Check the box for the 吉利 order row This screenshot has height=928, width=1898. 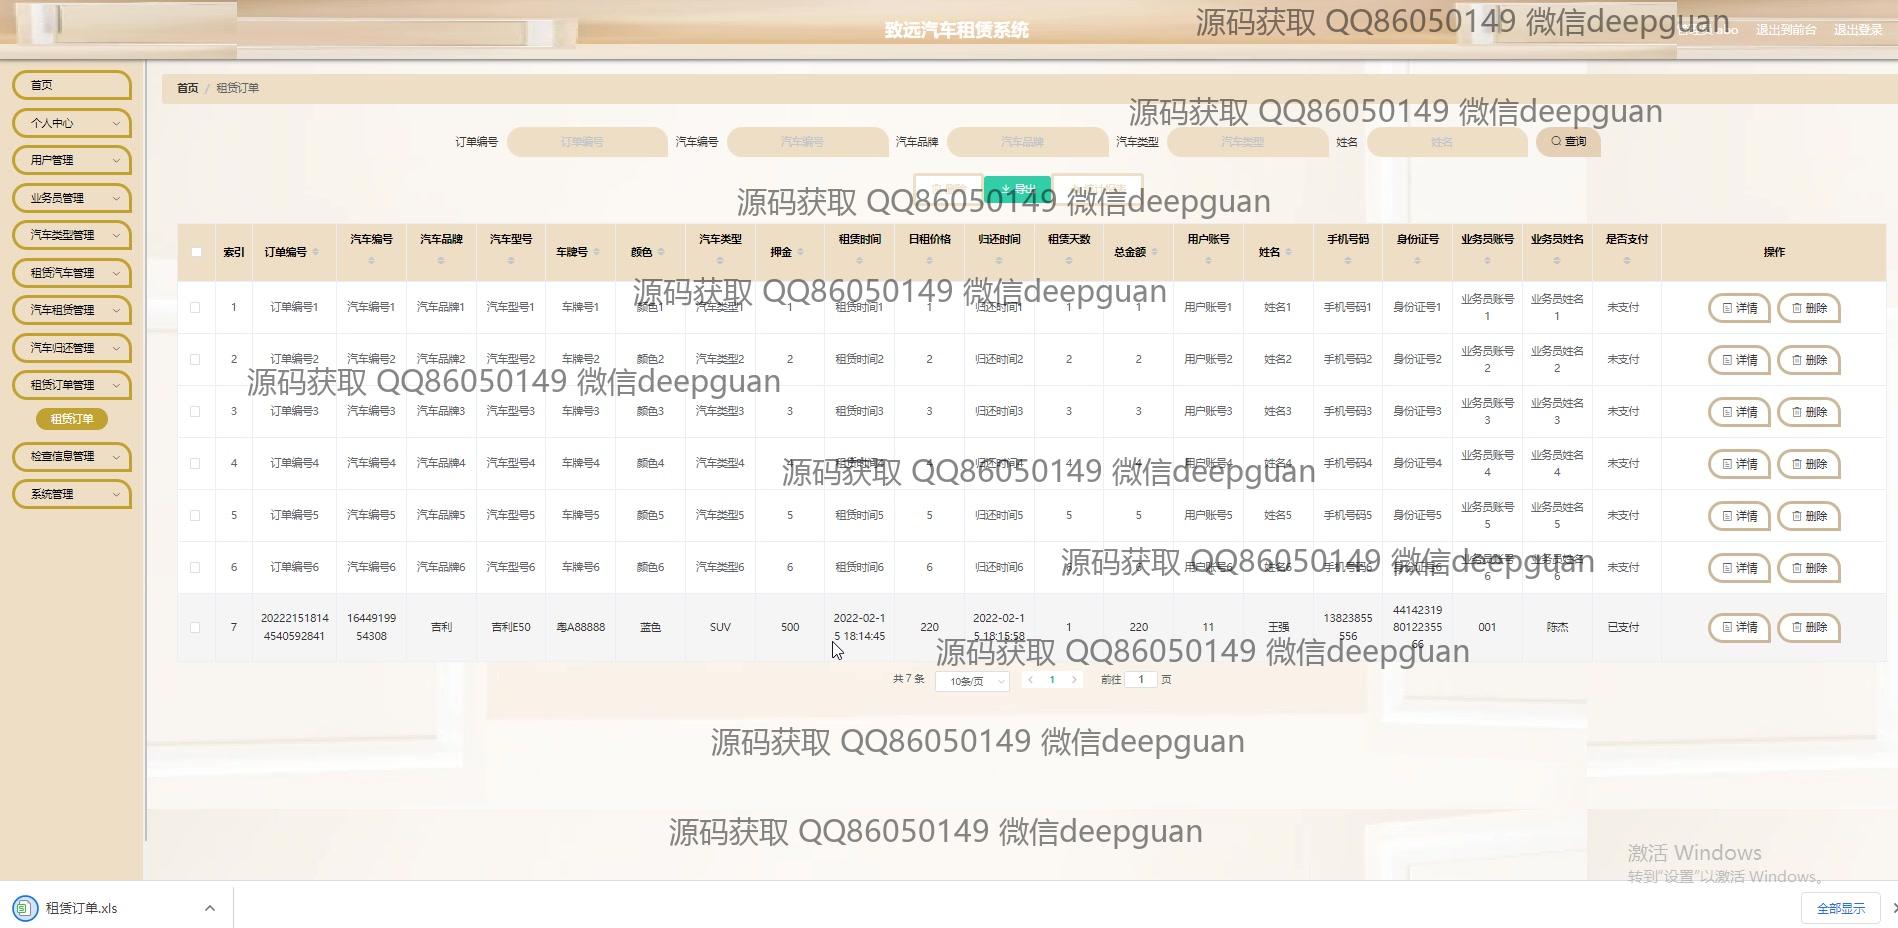click(x=195, y=628)
